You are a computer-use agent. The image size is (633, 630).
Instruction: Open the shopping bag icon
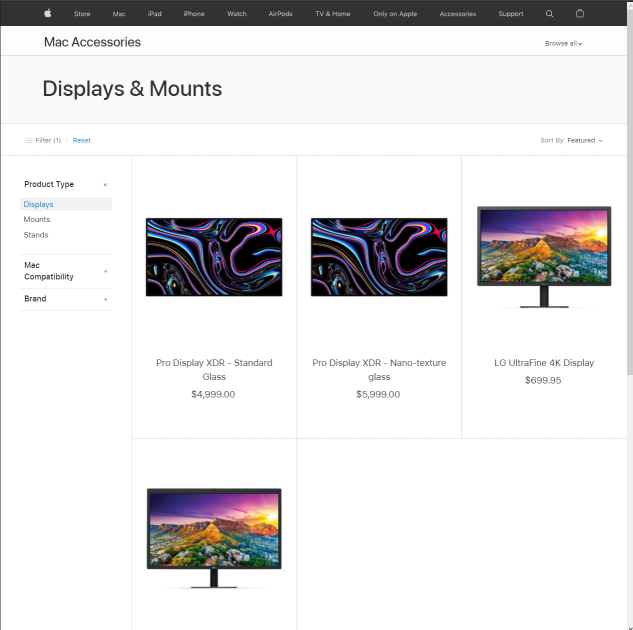[x=580, y=14]
